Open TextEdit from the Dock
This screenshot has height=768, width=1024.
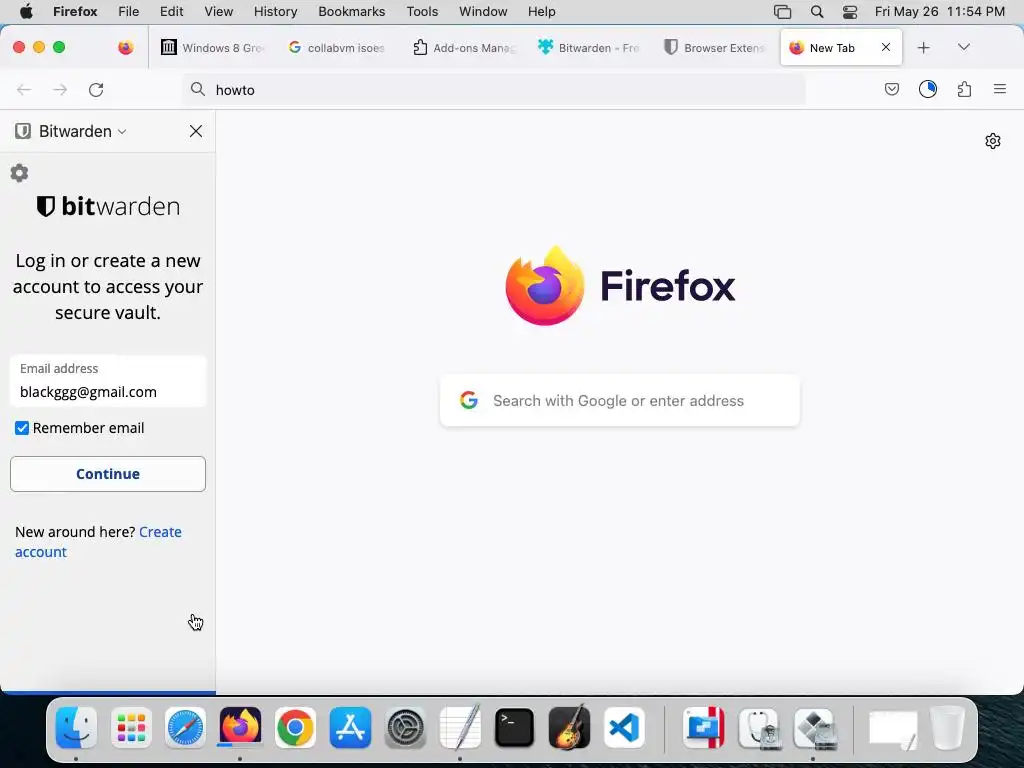pyautogui.click(x=460, y=728)
